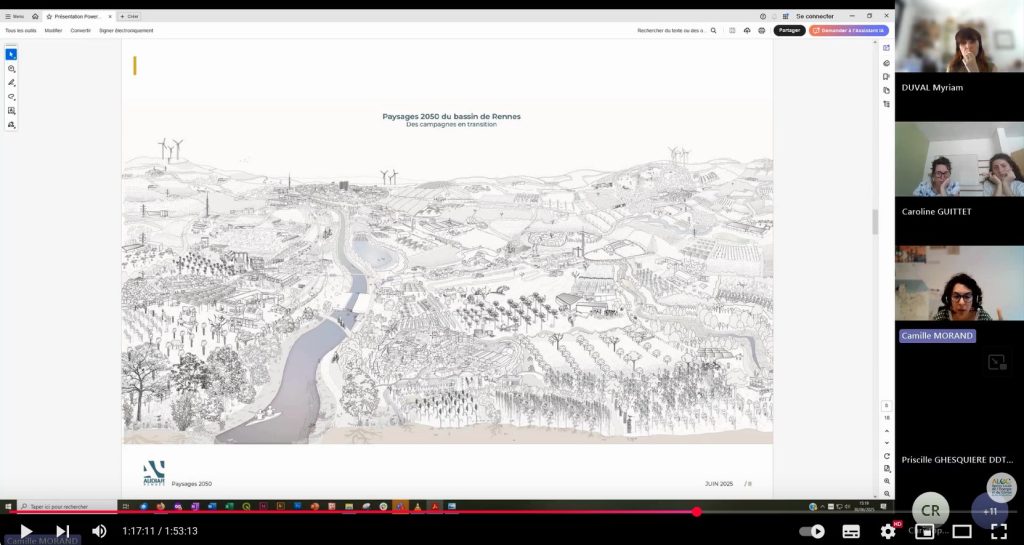Open the help question mark icon

[x=763, y=16]
